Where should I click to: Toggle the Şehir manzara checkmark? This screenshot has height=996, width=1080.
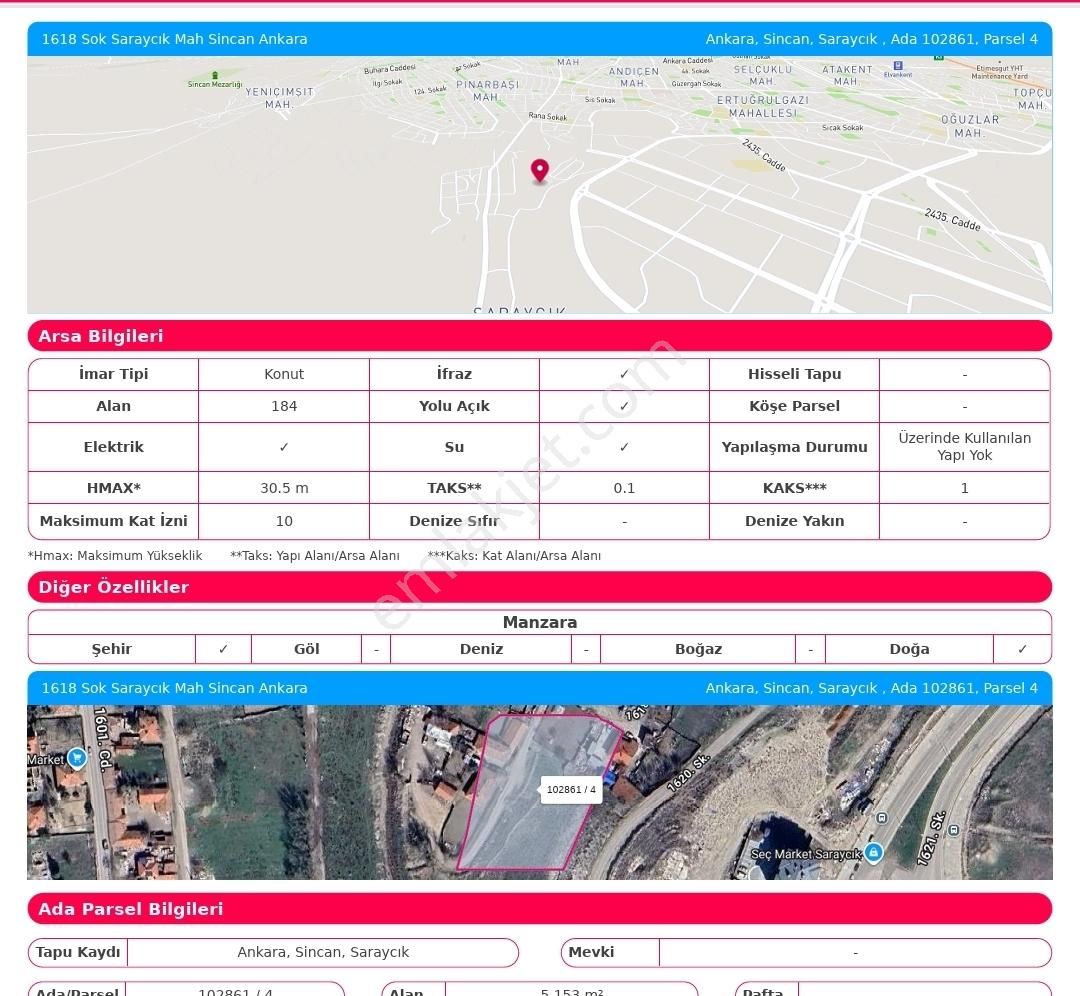223,648
